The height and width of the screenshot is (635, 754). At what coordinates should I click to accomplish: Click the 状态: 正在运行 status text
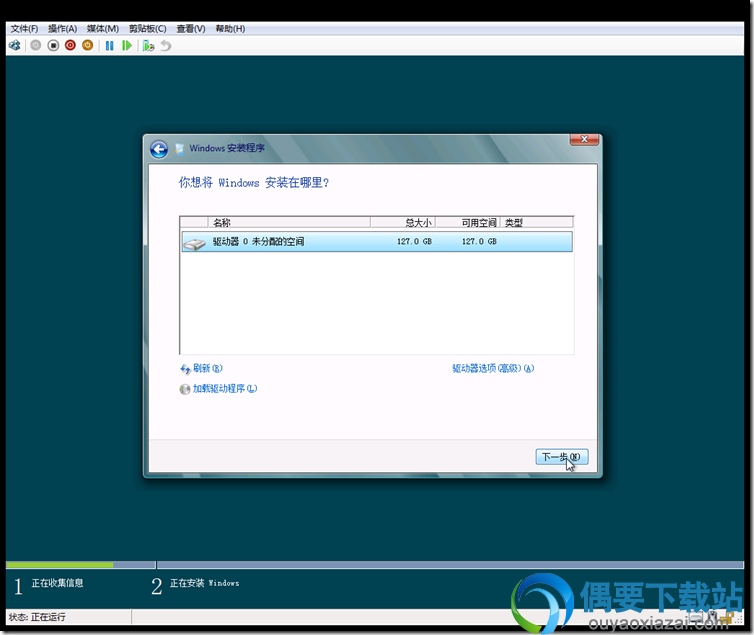click(37, 617)
